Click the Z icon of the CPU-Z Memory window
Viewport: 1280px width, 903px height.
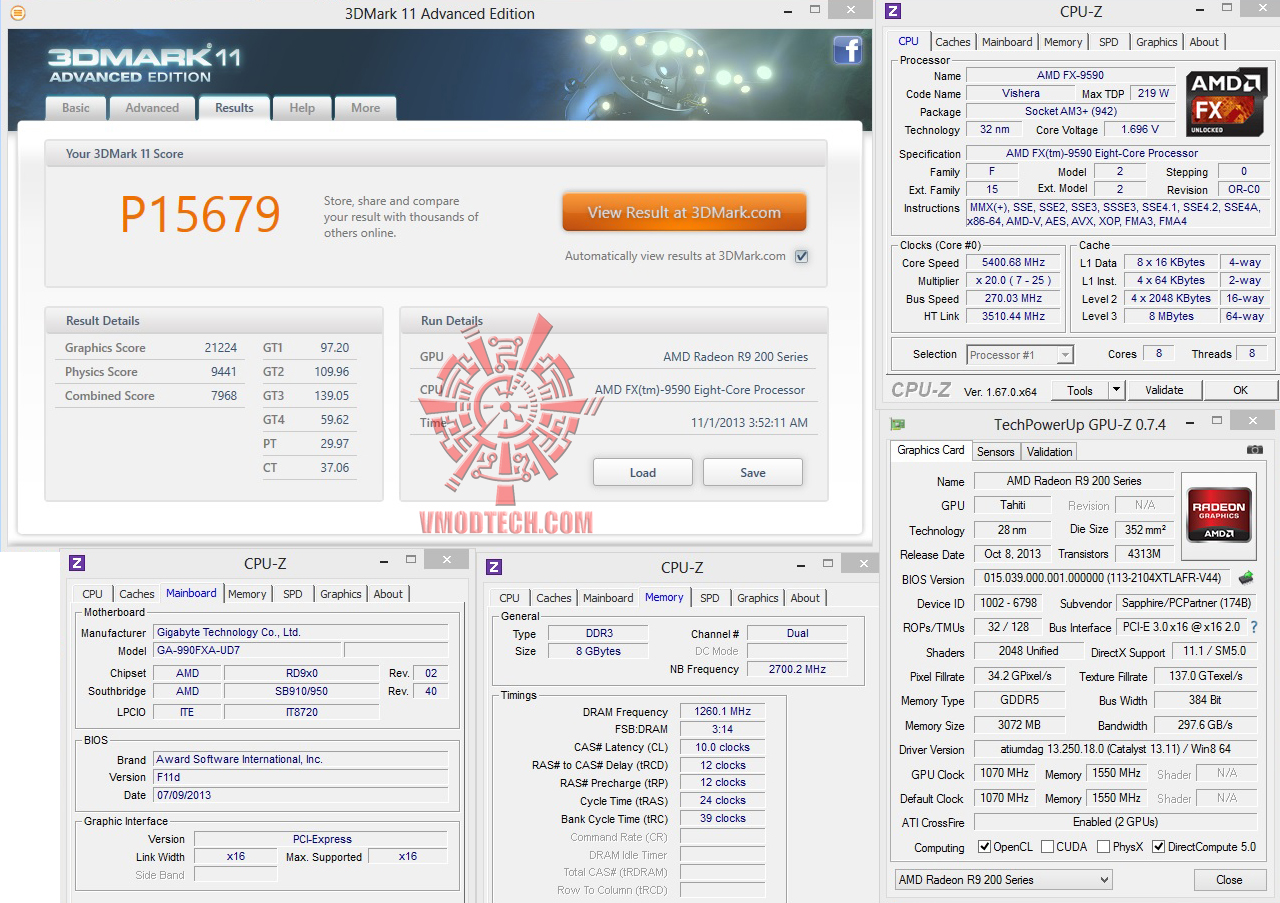coord(493,567)
